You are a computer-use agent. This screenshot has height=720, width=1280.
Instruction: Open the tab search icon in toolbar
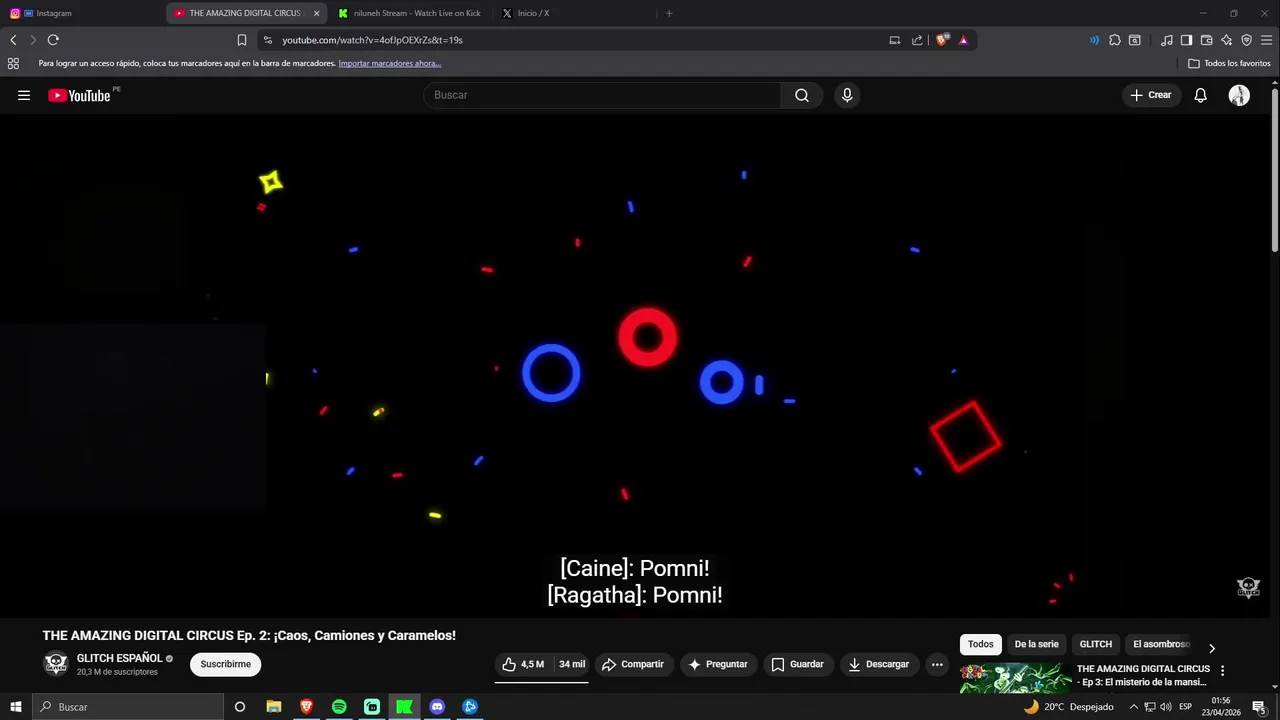coord(1135,40)
